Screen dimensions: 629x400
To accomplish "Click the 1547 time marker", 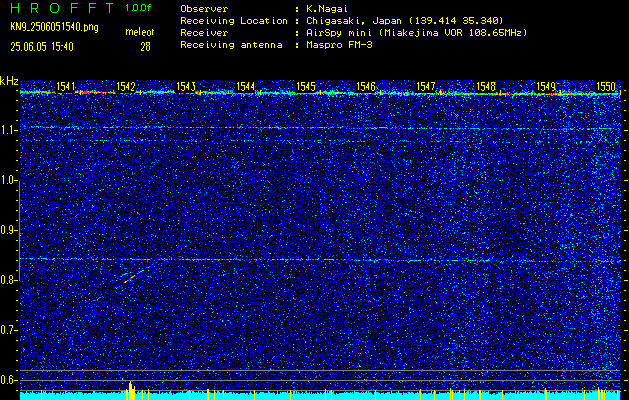I will (426, 86).
